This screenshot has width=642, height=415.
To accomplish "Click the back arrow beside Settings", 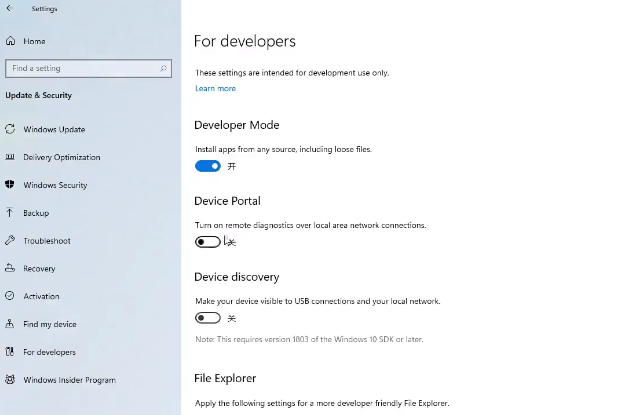I will (11, 9).
